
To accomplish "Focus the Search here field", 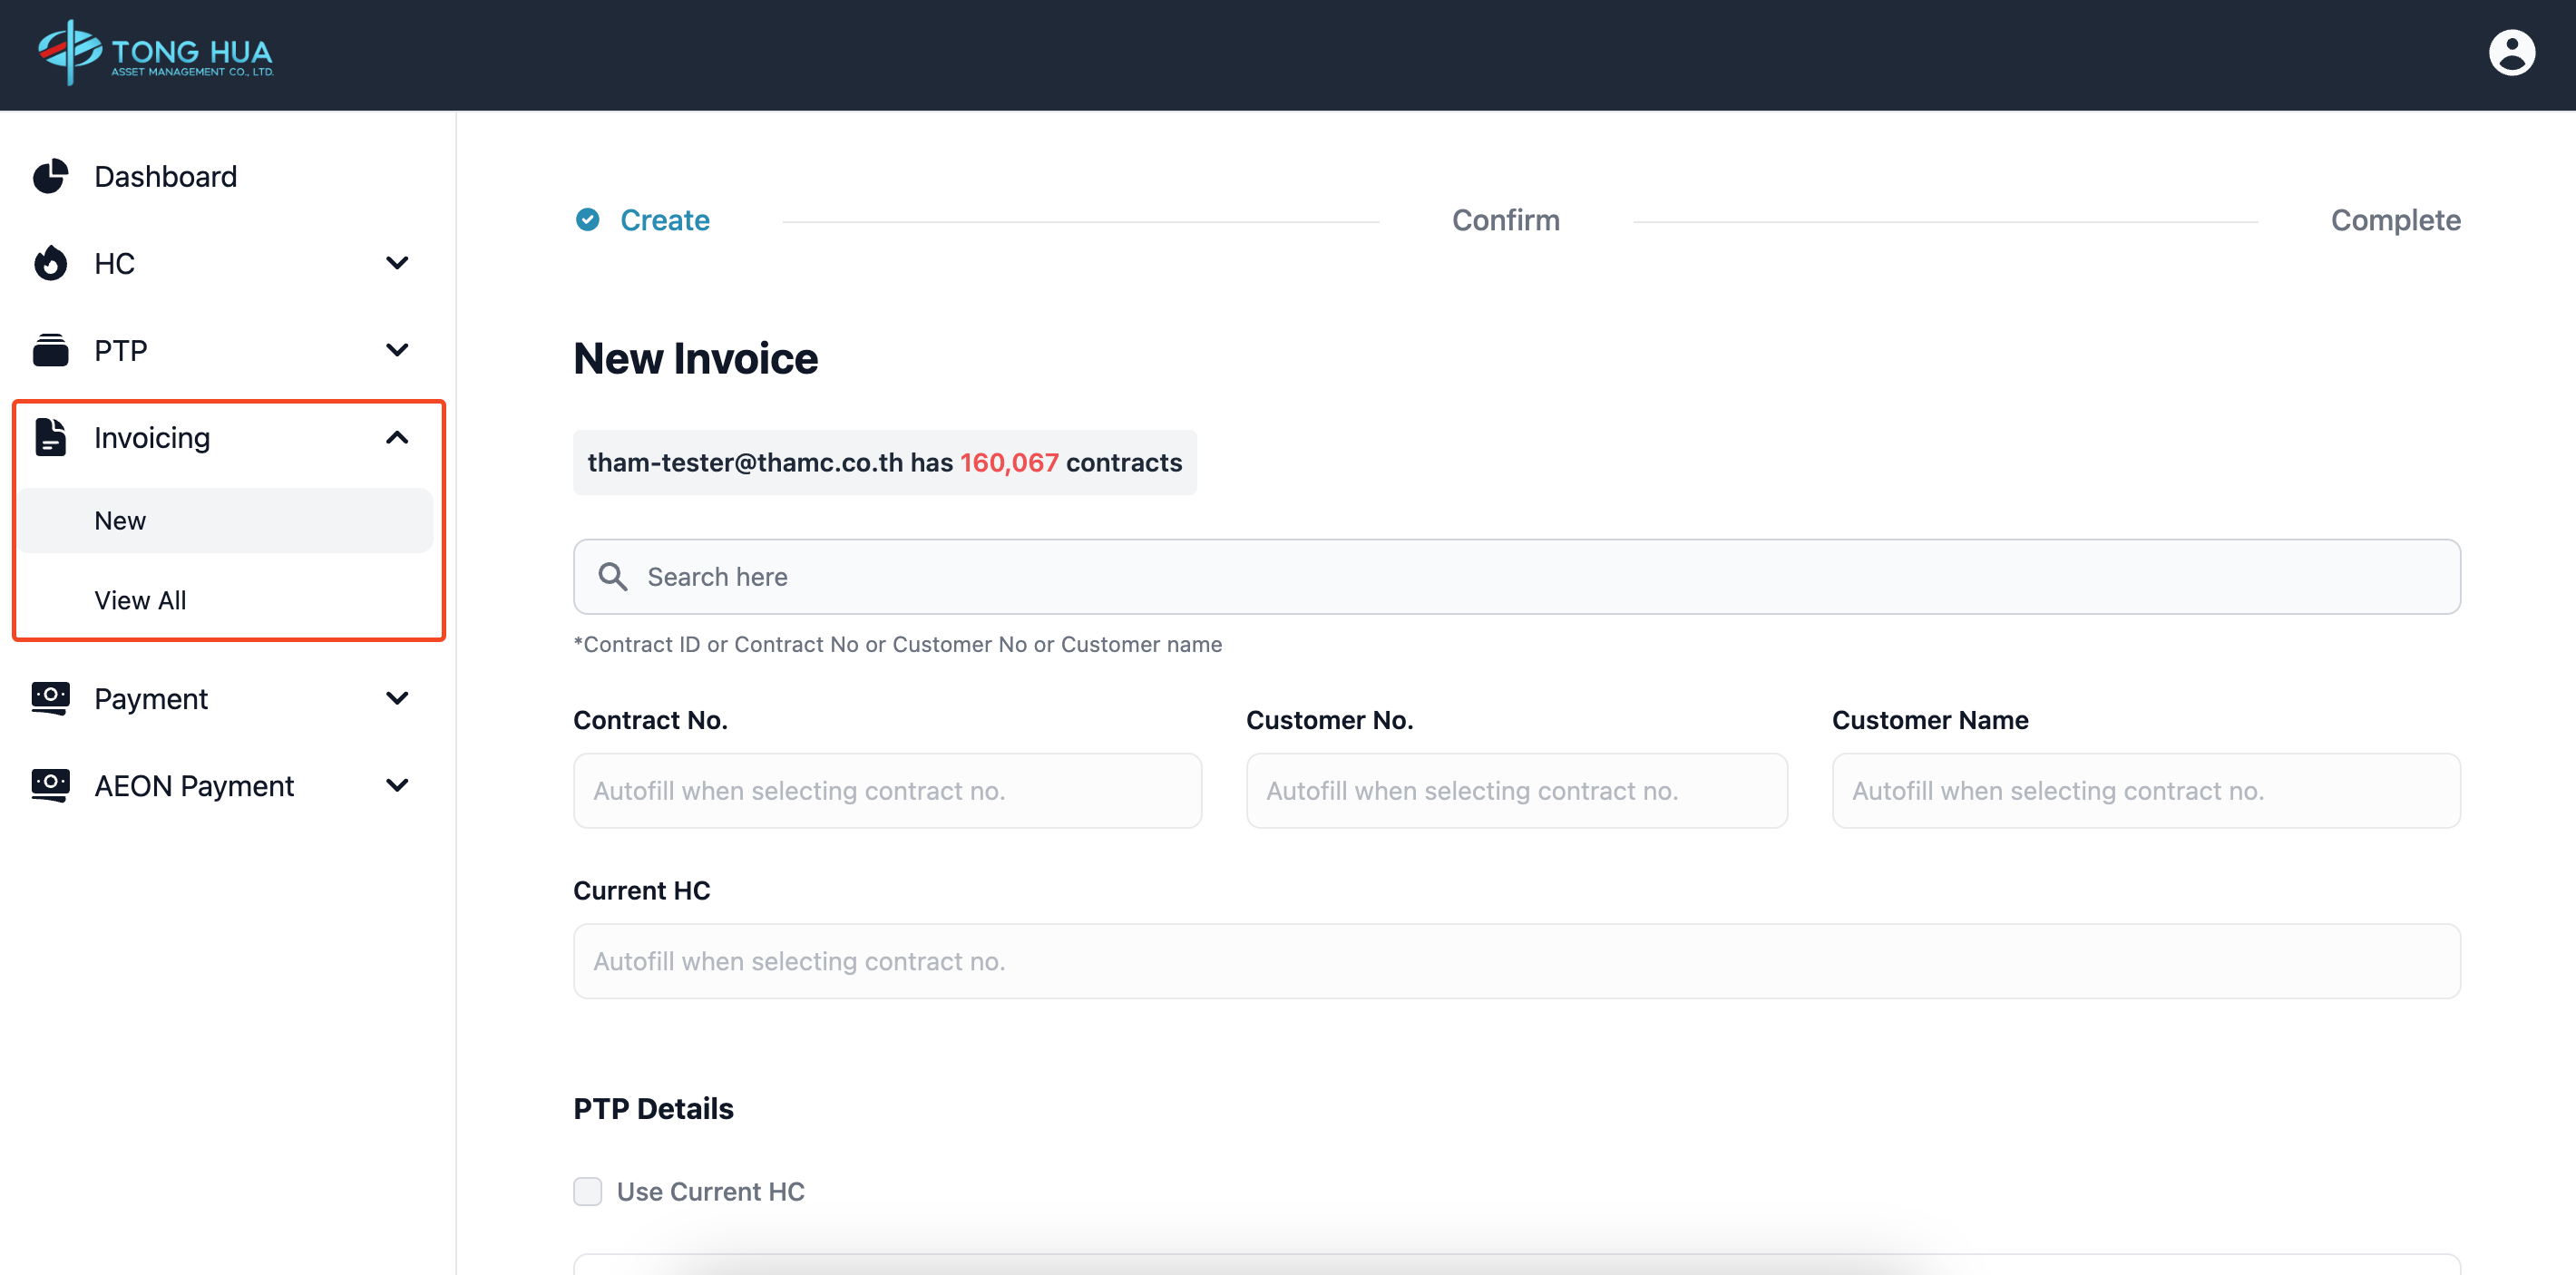I will pos(1540,577).
